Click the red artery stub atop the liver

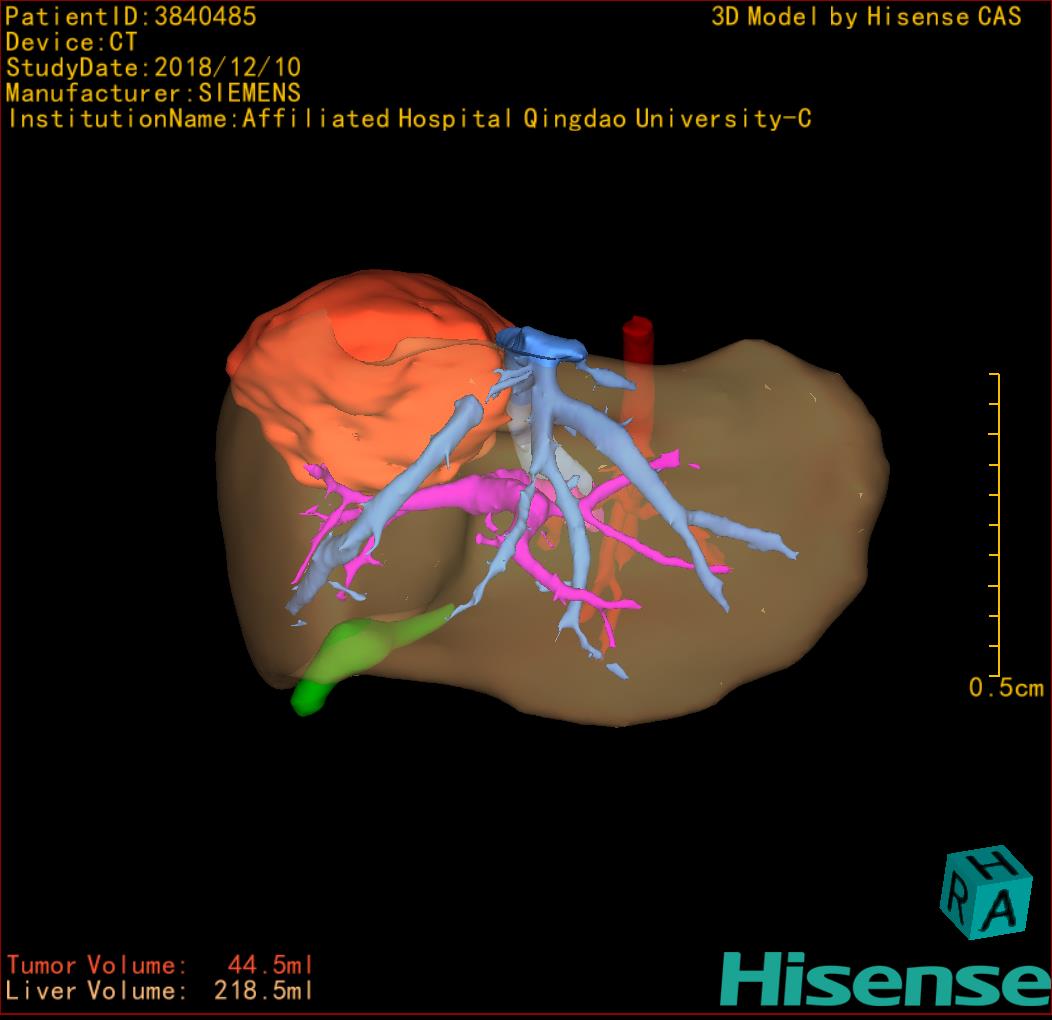pyautogui.click(x=636, y=342)
